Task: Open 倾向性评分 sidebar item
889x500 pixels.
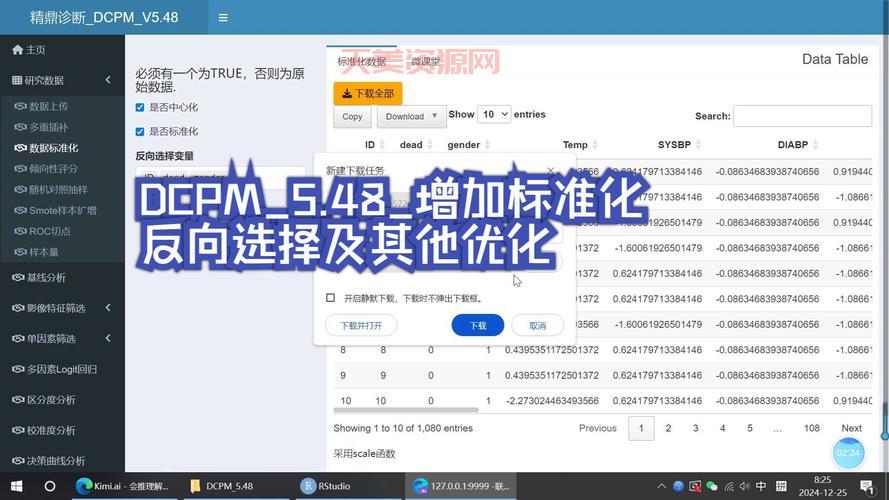Action: (x=46, y=168)
